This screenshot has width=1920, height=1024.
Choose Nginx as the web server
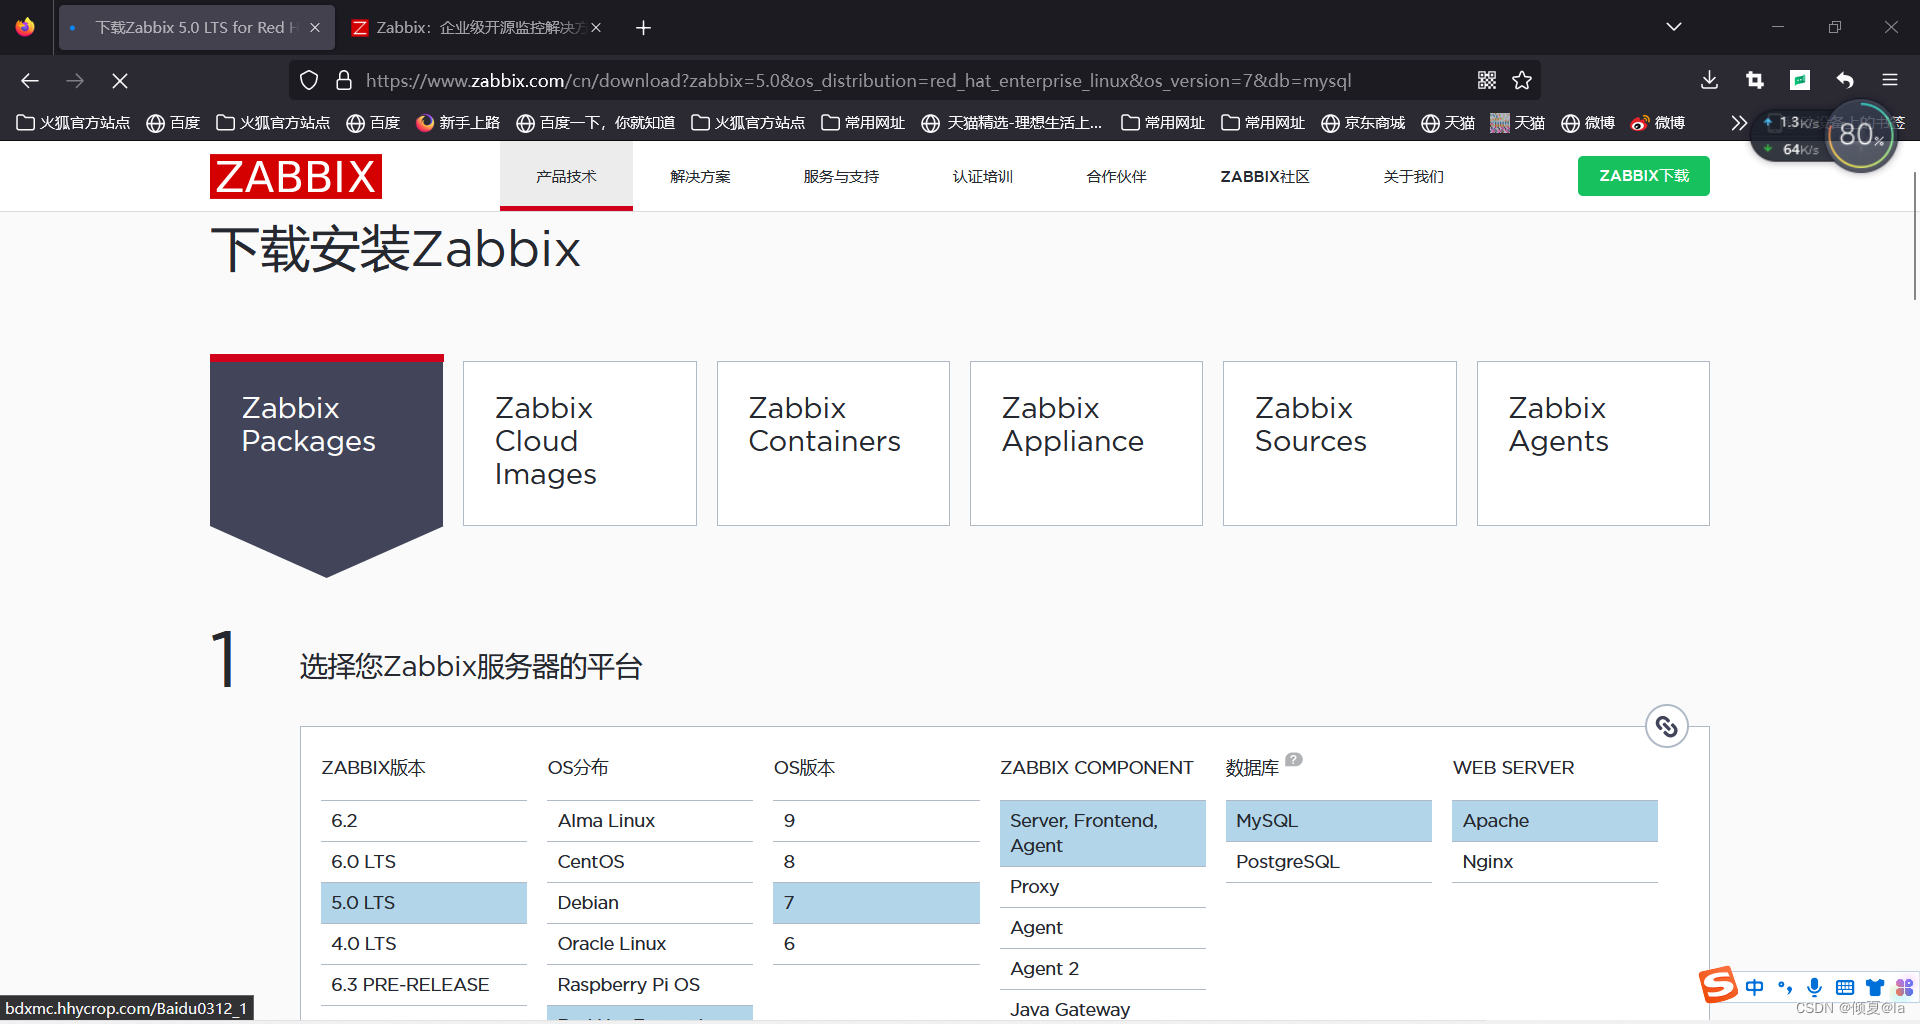1555,862
